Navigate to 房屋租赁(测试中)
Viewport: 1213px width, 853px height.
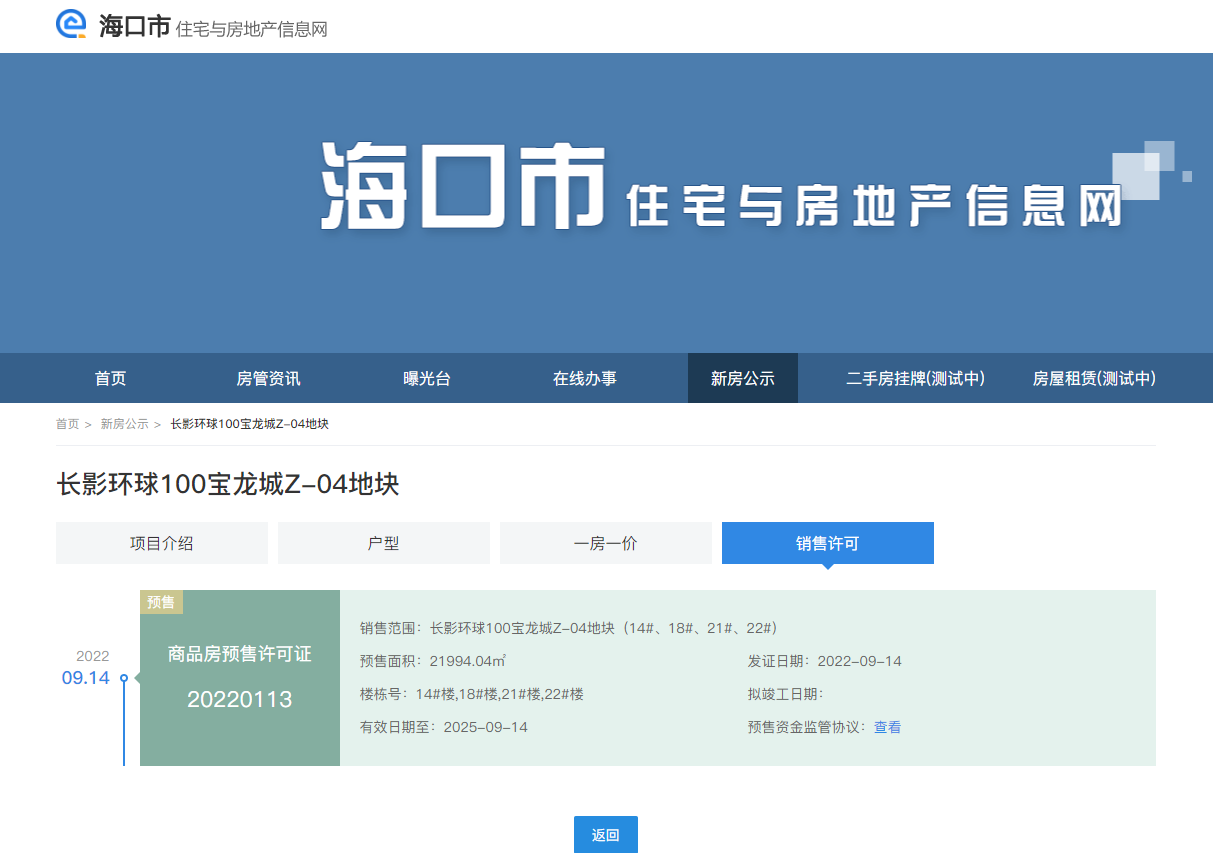coord(1094,379)
